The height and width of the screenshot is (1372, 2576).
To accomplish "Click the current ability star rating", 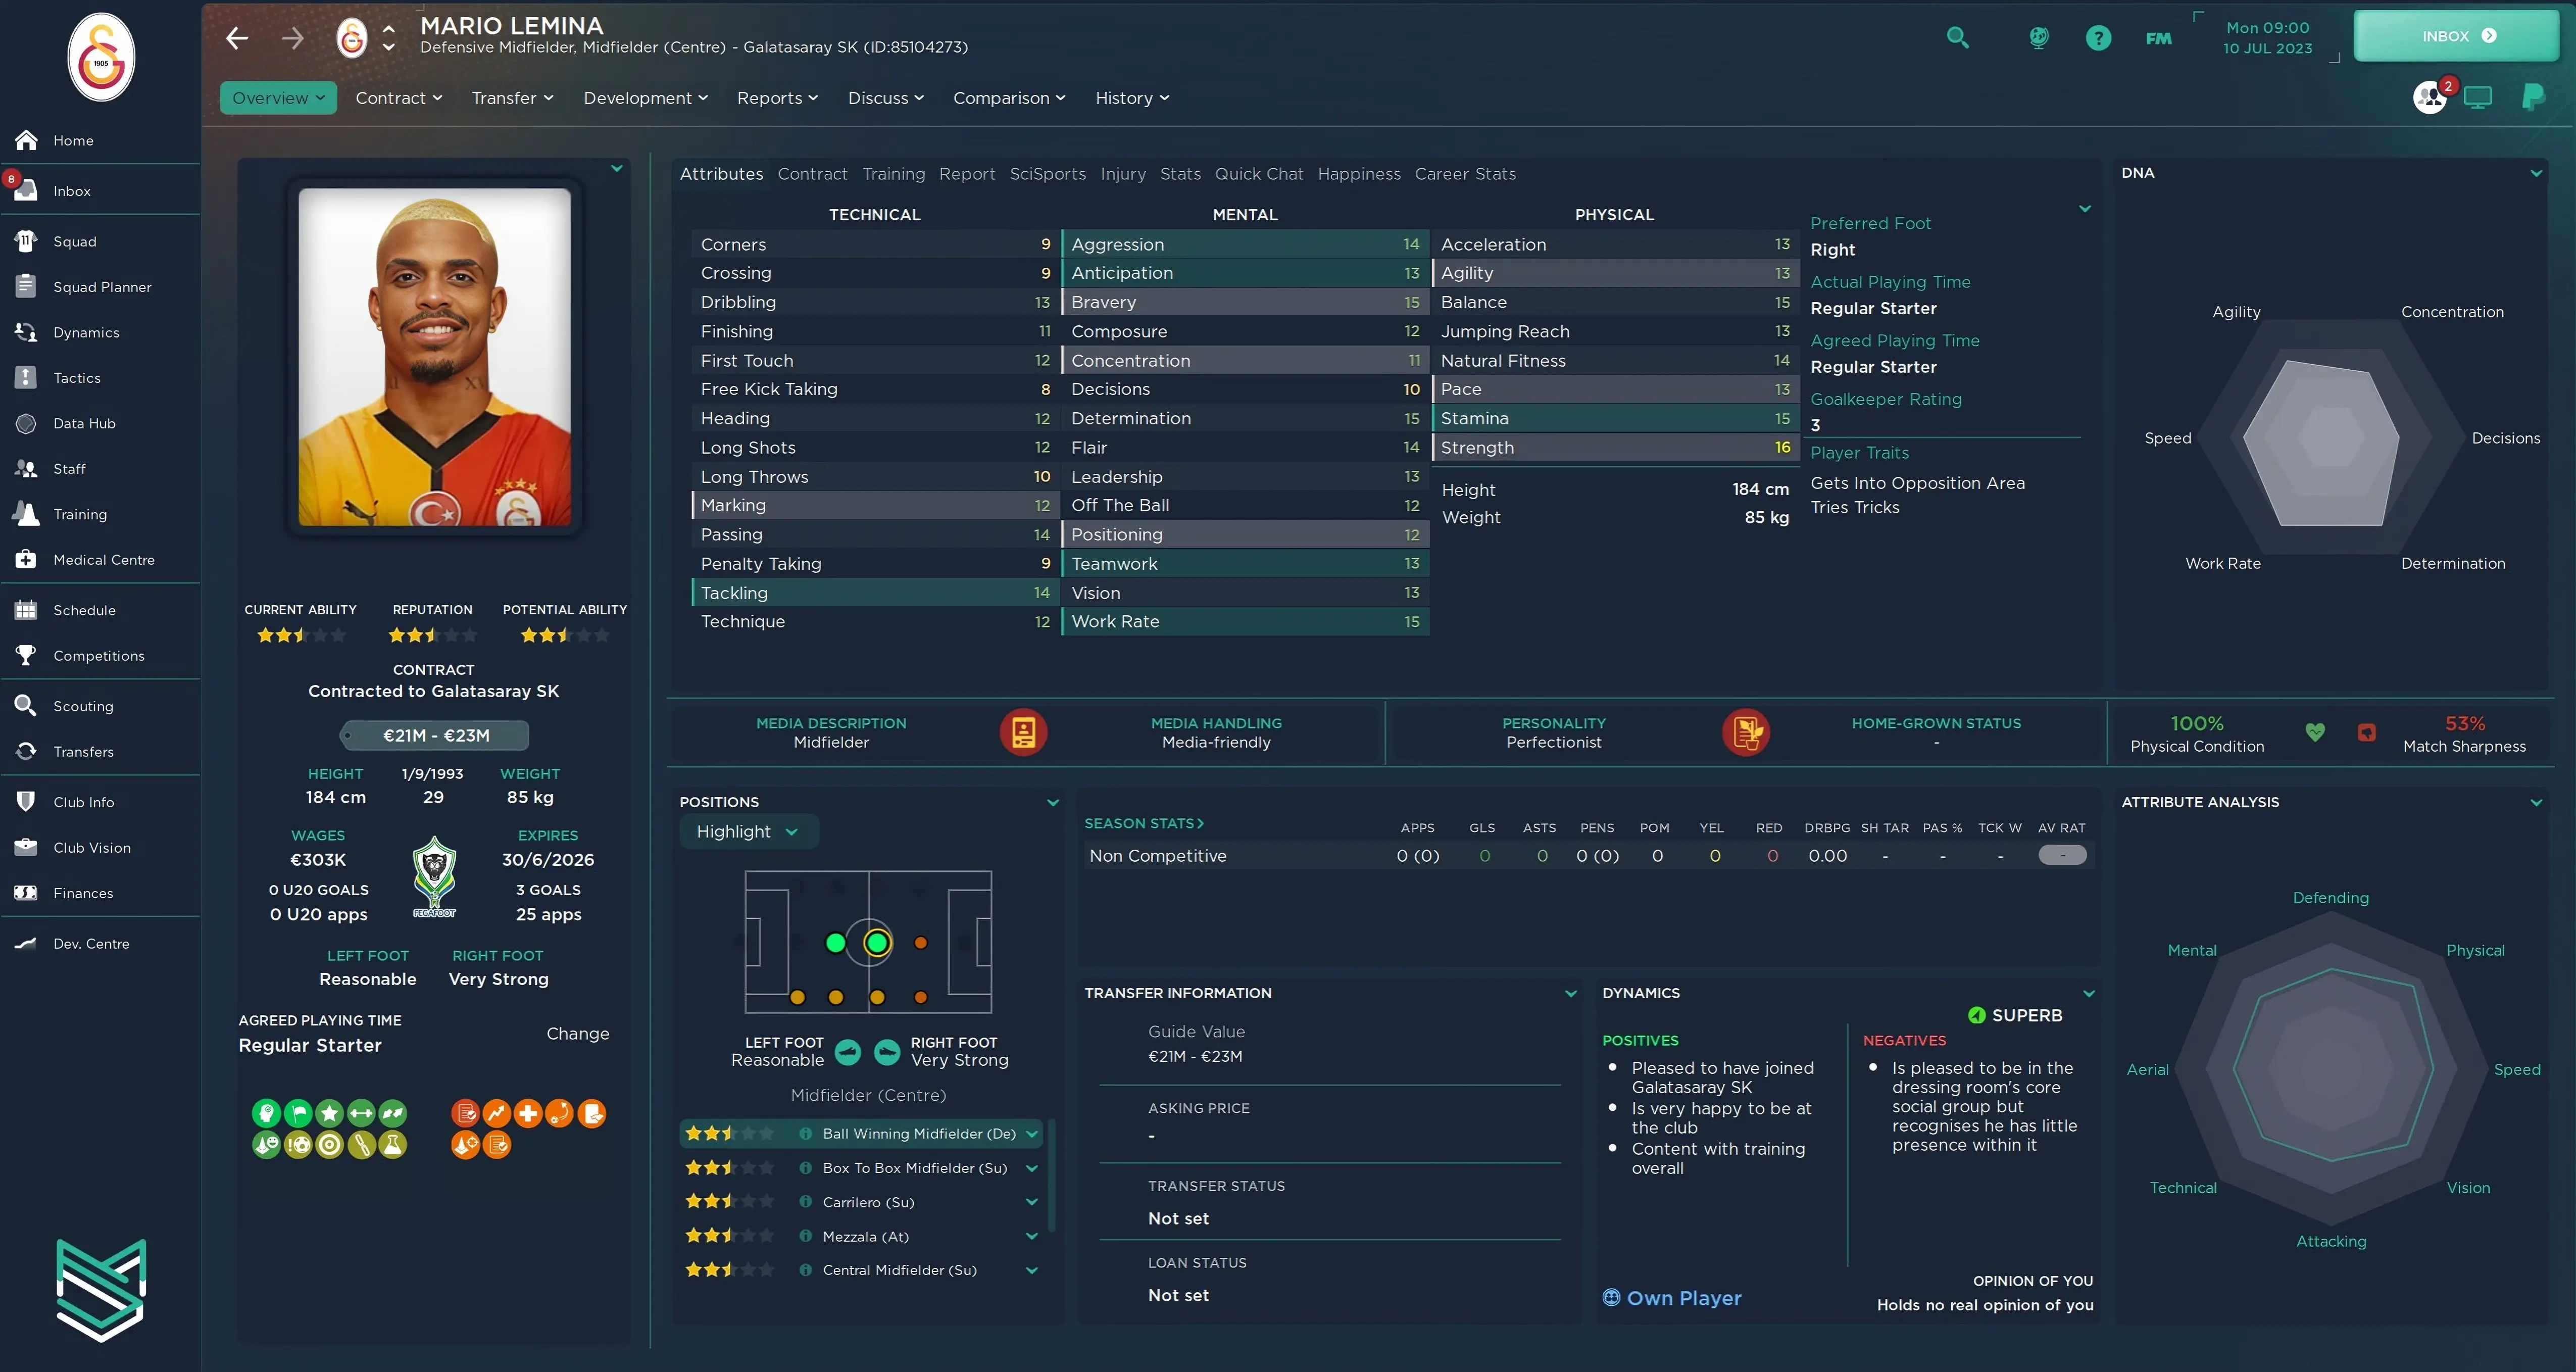I will 301,634.
